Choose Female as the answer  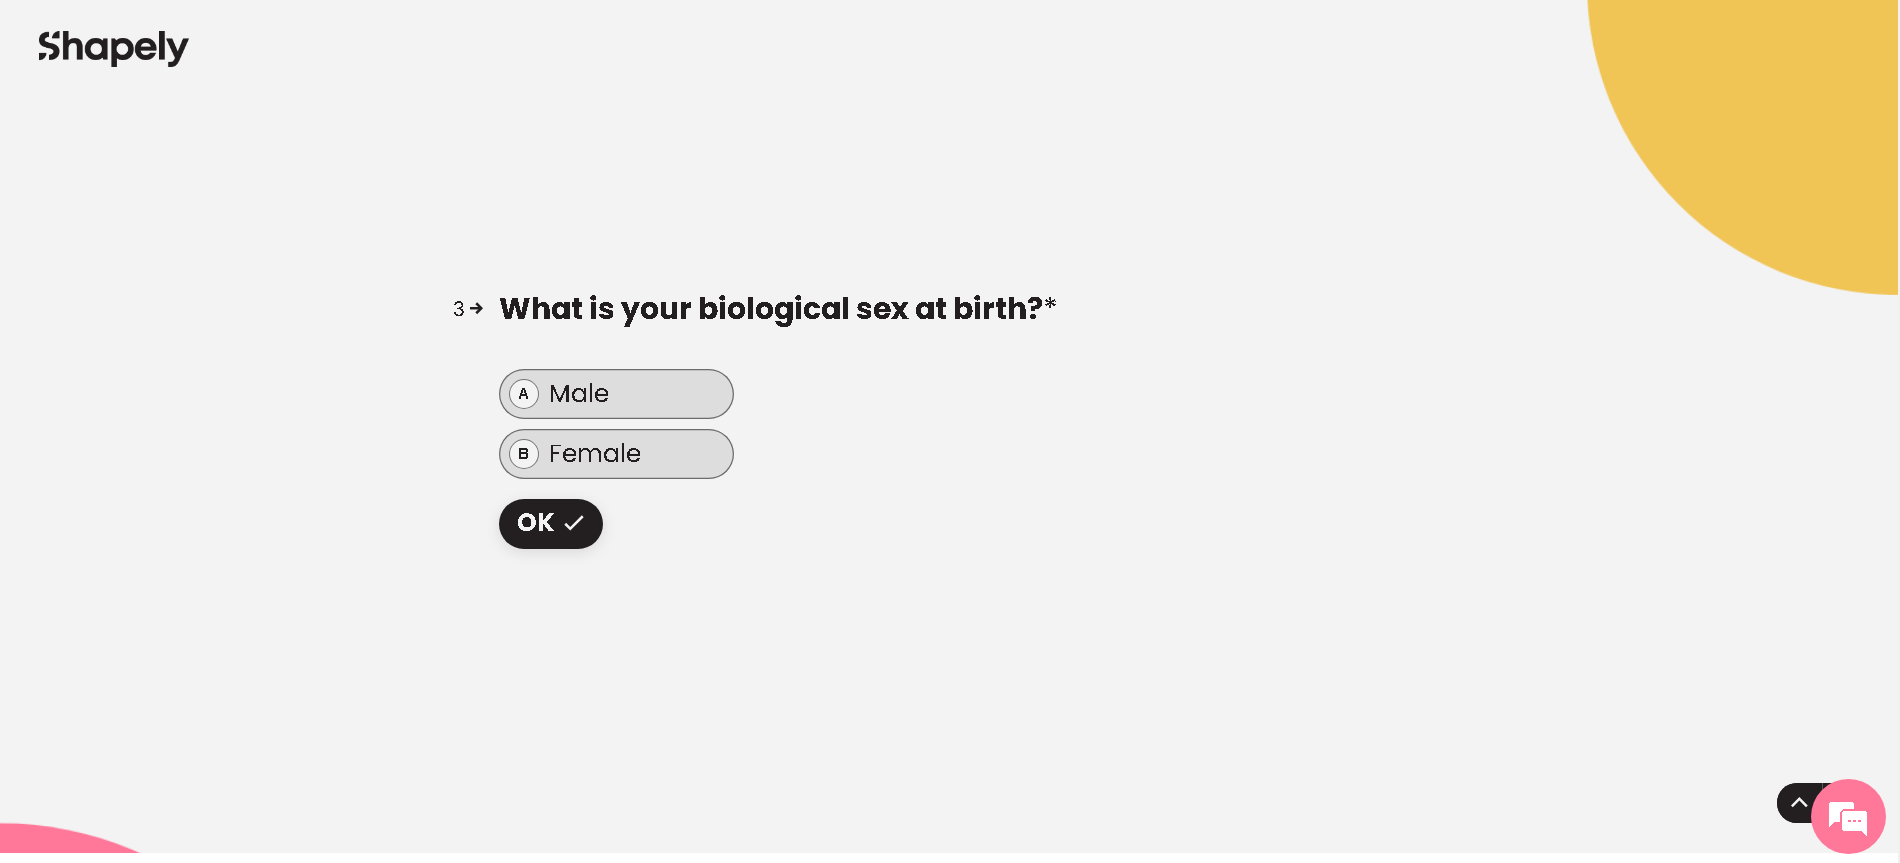(616, 454)
